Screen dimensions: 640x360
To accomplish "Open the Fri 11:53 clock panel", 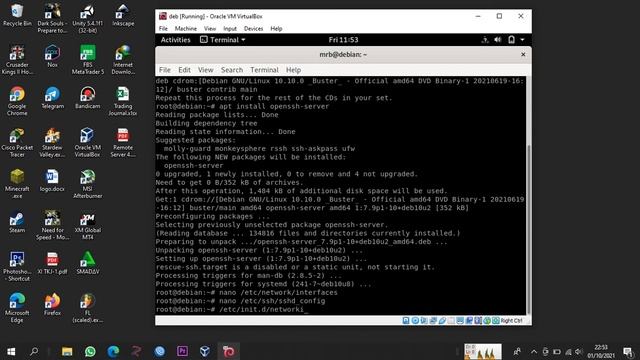I will tap(343, 40).
